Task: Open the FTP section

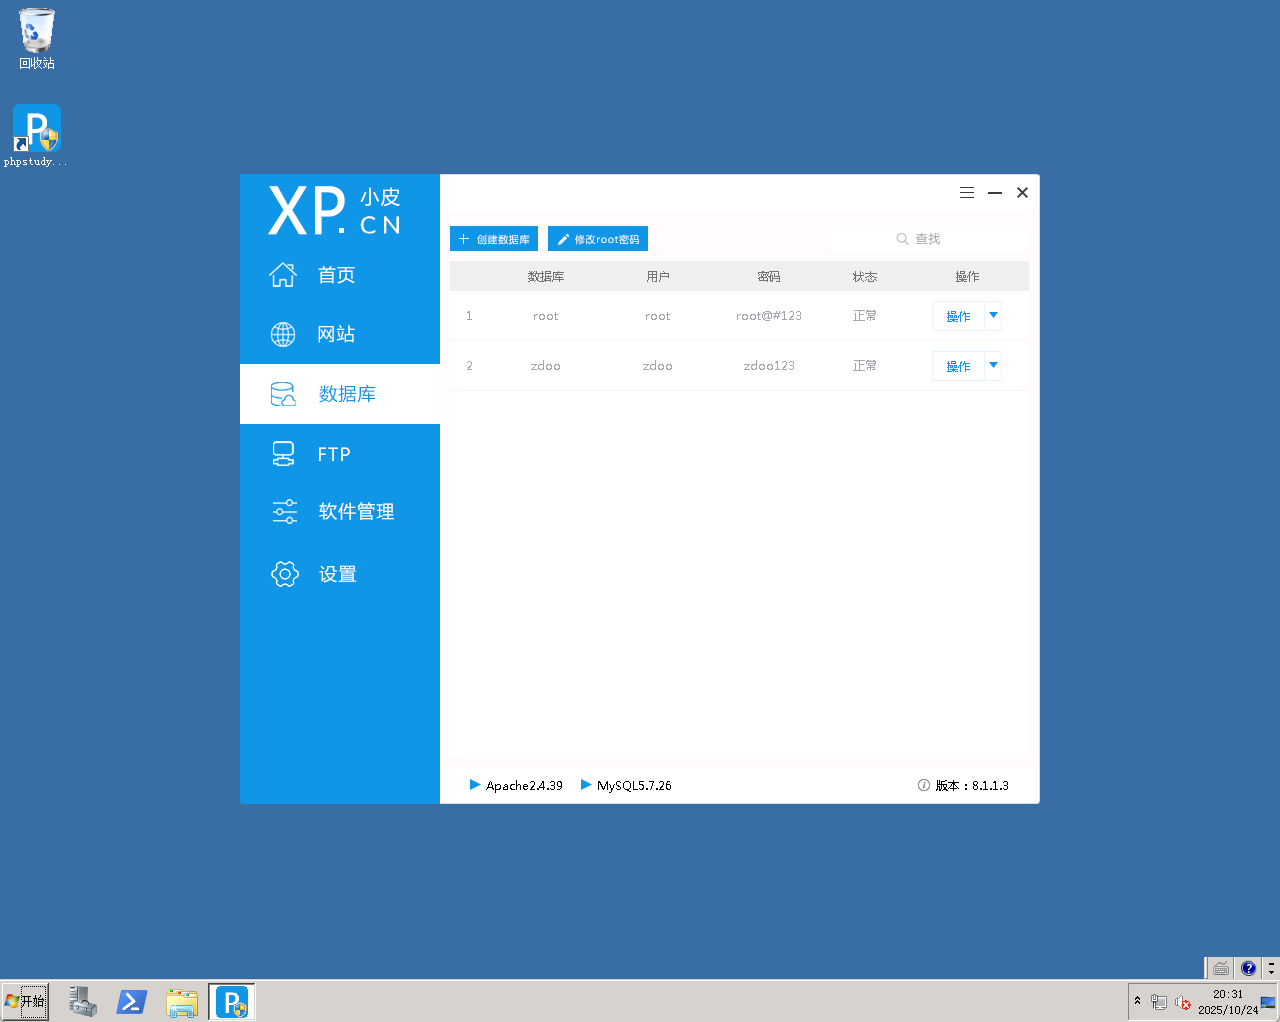Action: pos(340,454)
